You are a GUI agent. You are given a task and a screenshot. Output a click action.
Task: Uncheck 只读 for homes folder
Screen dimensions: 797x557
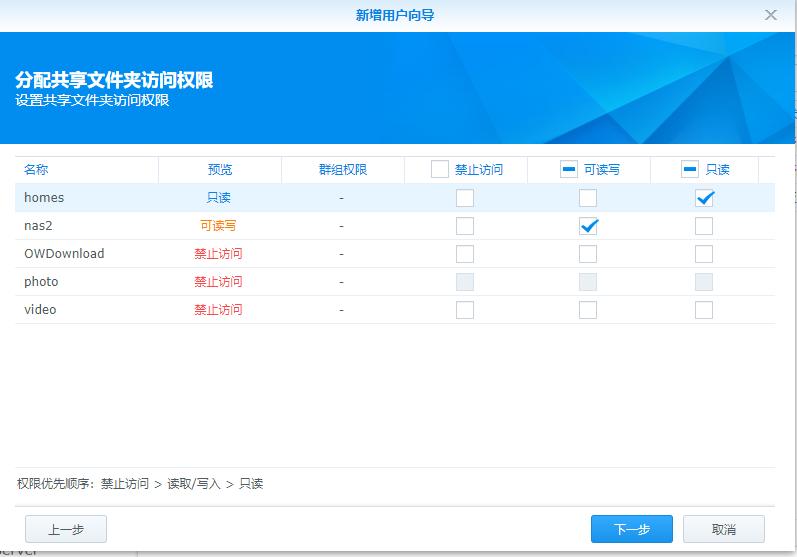704,198
